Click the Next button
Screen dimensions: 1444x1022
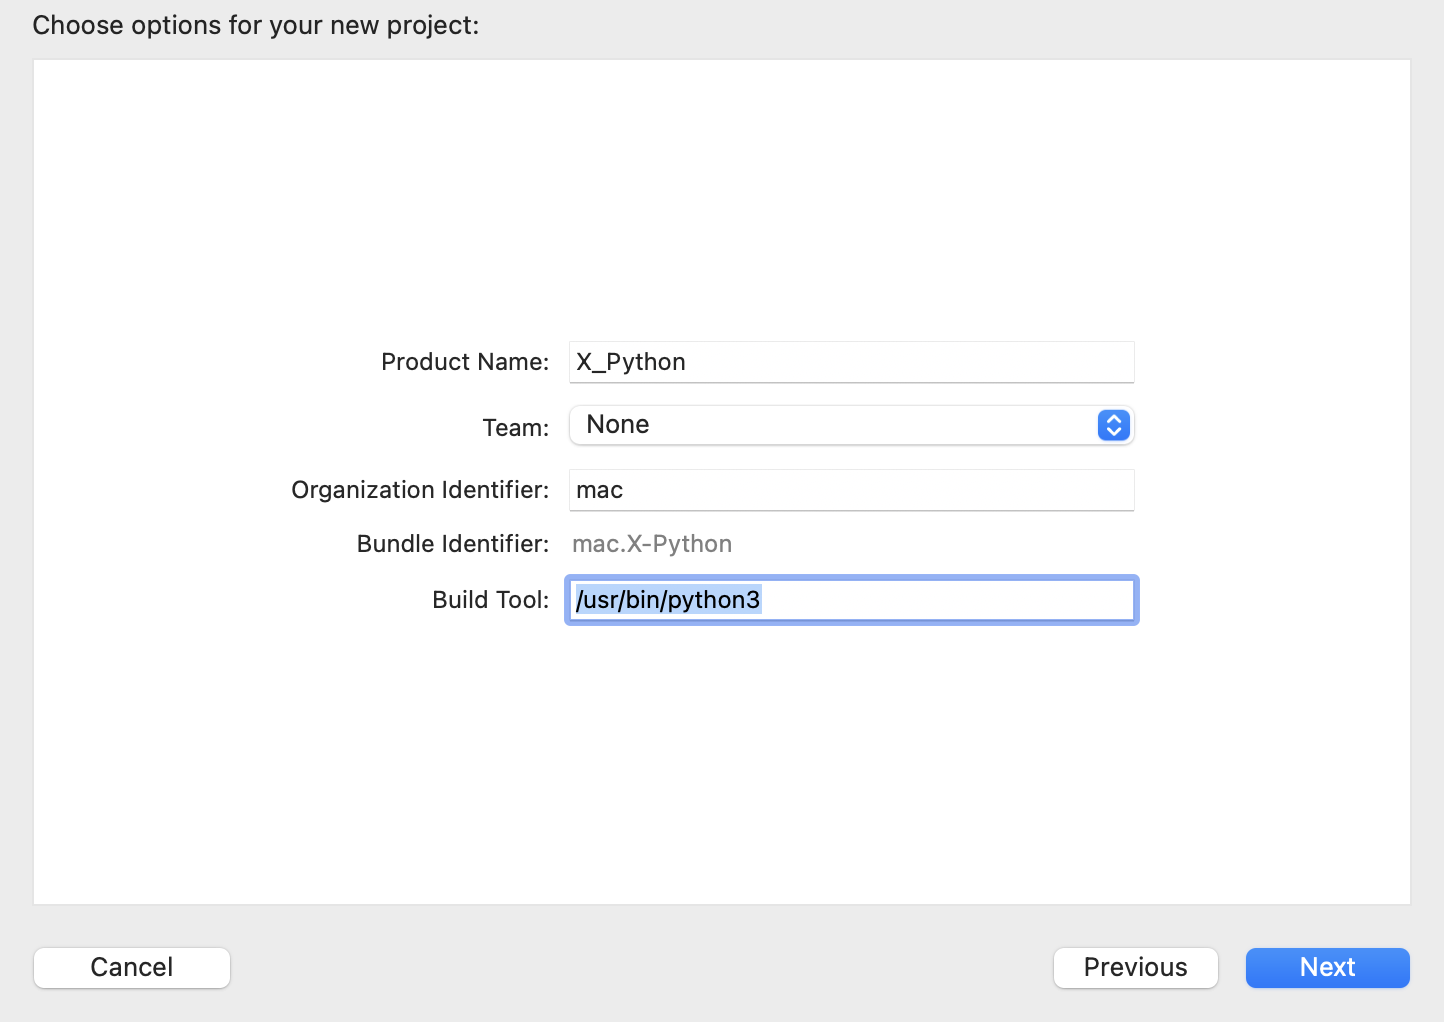coord(1327,967)
